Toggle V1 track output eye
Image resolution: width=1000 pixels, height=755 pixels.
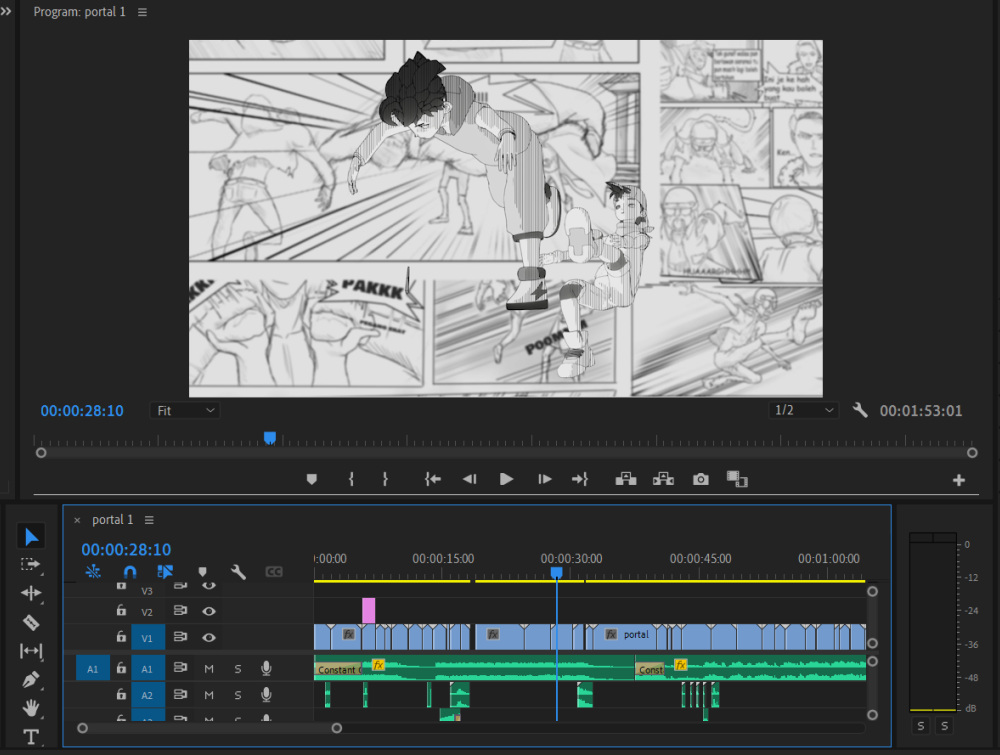coord(209,637)
